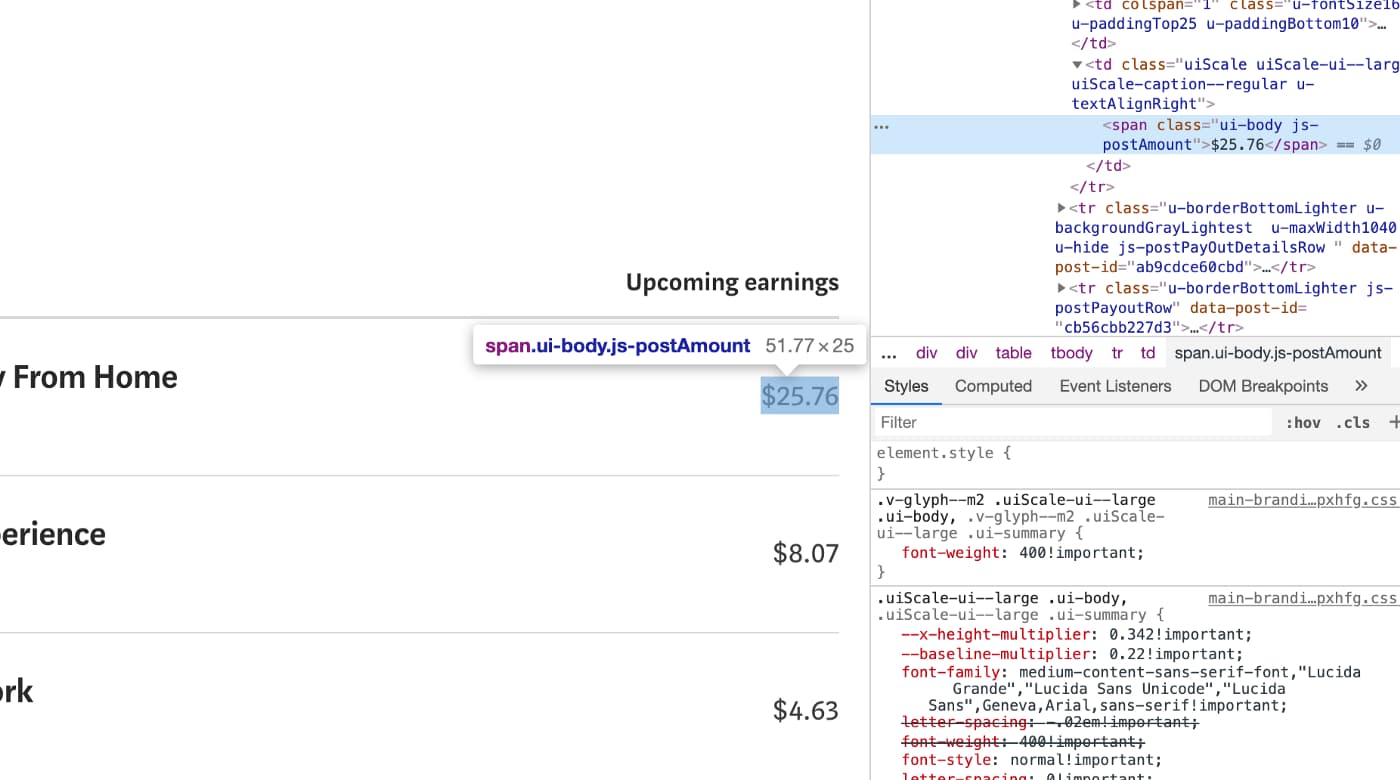This screenshot has height=780, width=1400.
Task: Open the main-brandi…pxhfg.css stylesheet link
Action: 1302,499
